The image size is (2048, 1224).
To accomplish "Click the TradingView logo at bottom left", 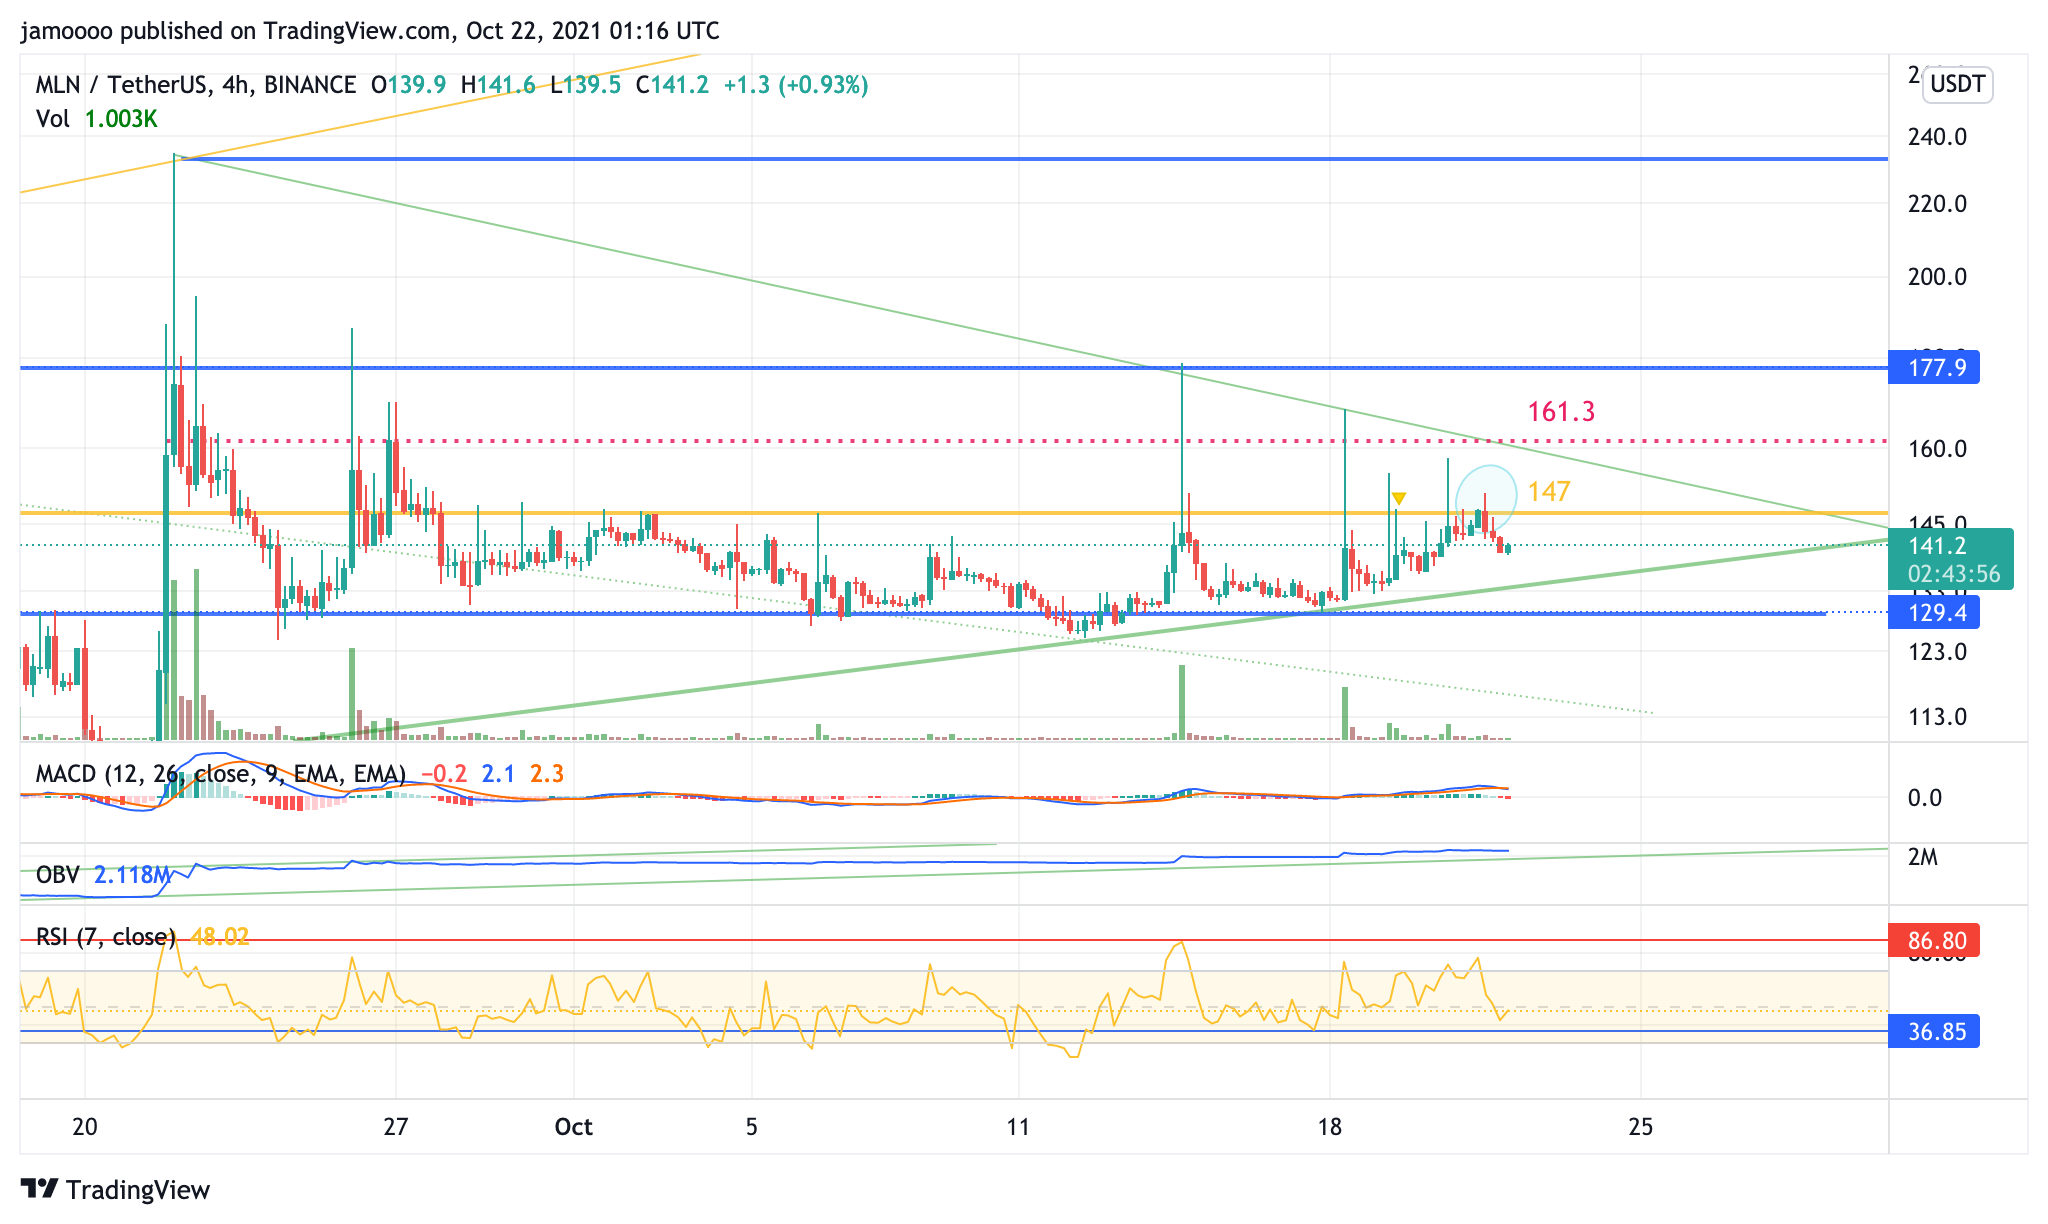I will 115,1189.
